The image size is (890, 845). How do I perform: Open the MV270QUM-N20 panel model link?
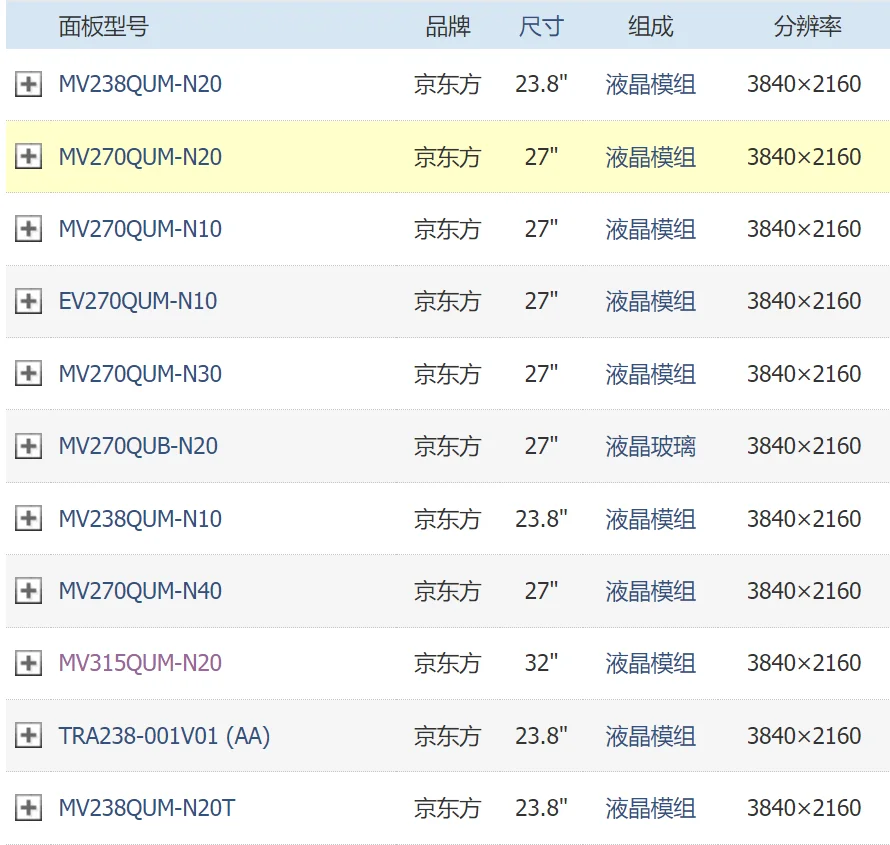click(140, 157)
